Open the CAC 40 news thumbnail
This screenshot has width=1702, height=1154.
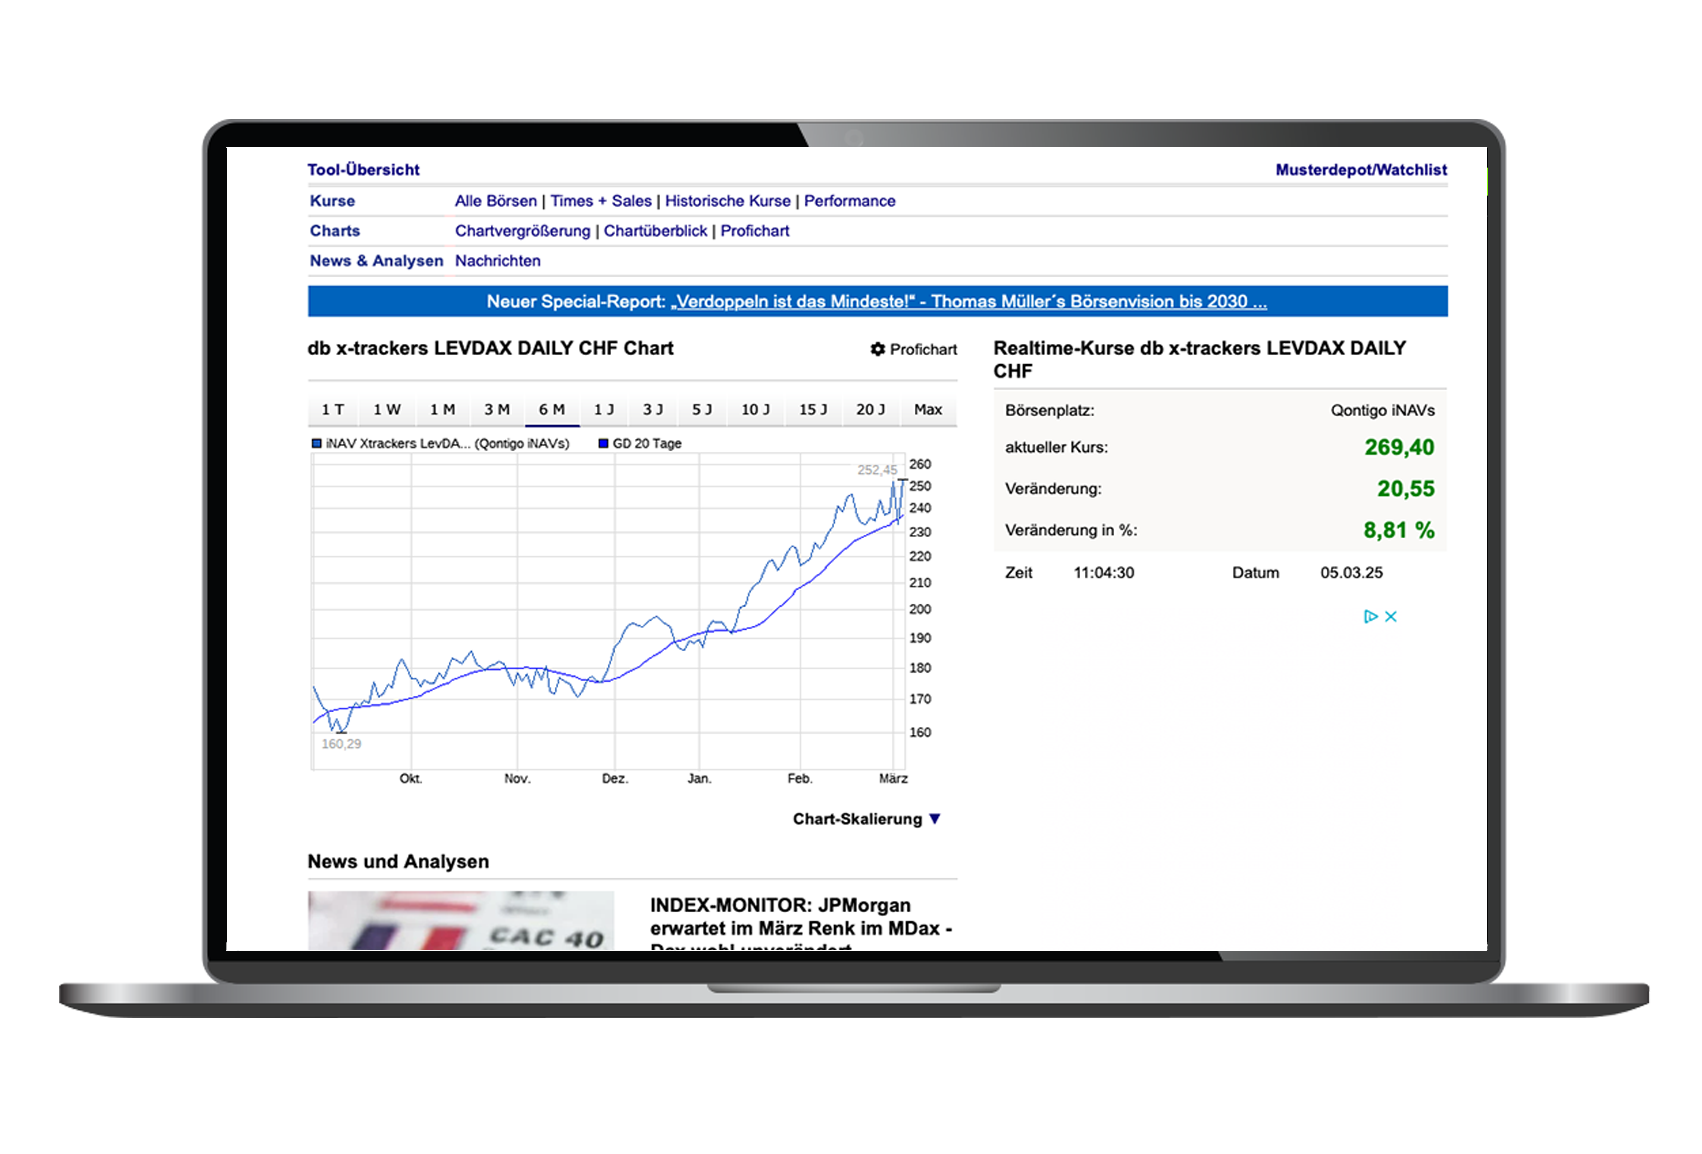(x=461, y=920)
